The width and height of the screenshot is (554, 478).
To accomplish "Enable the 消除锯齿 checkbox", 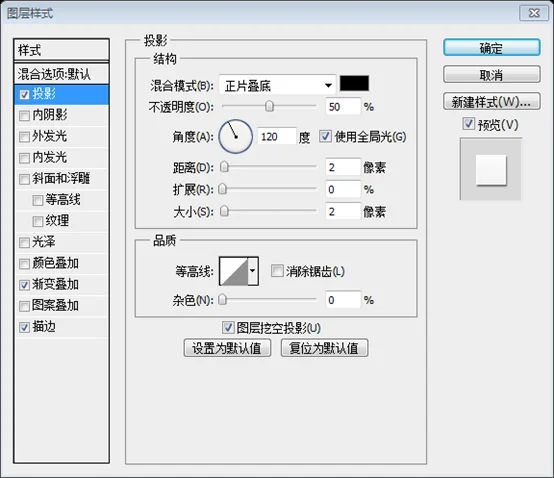I will point(277,271).
